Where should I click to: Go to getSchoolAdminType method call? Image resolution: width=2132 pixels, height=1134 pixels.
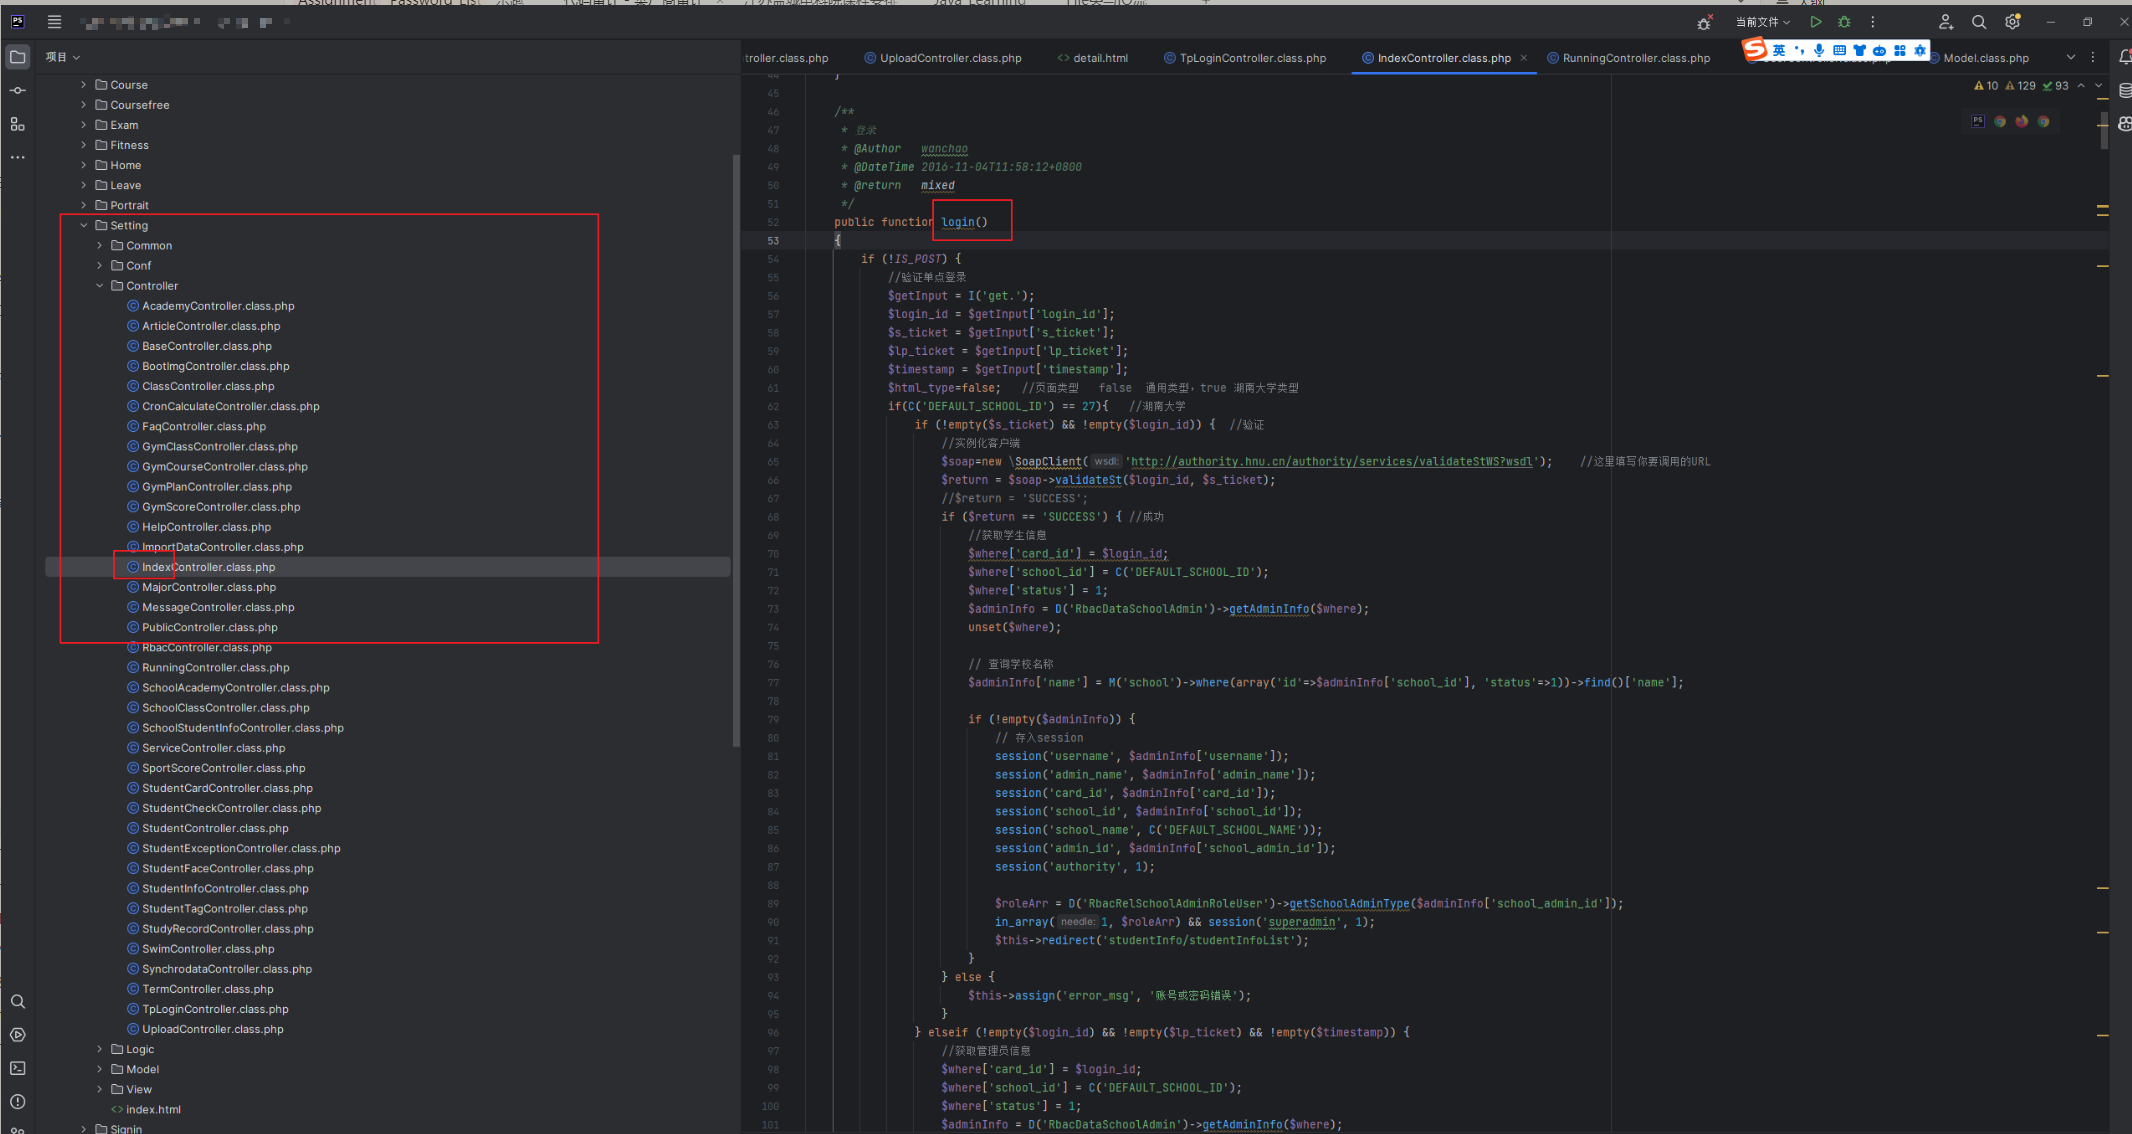[1349, 903]
